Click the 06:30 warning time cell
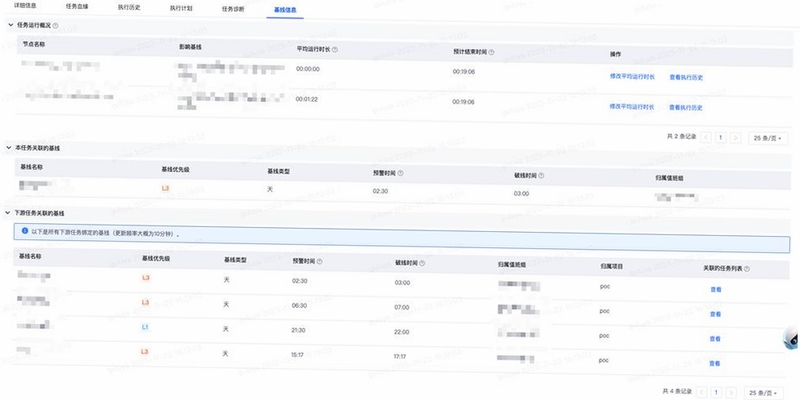This screenshot has width=800, height=400. click(299, 306)
